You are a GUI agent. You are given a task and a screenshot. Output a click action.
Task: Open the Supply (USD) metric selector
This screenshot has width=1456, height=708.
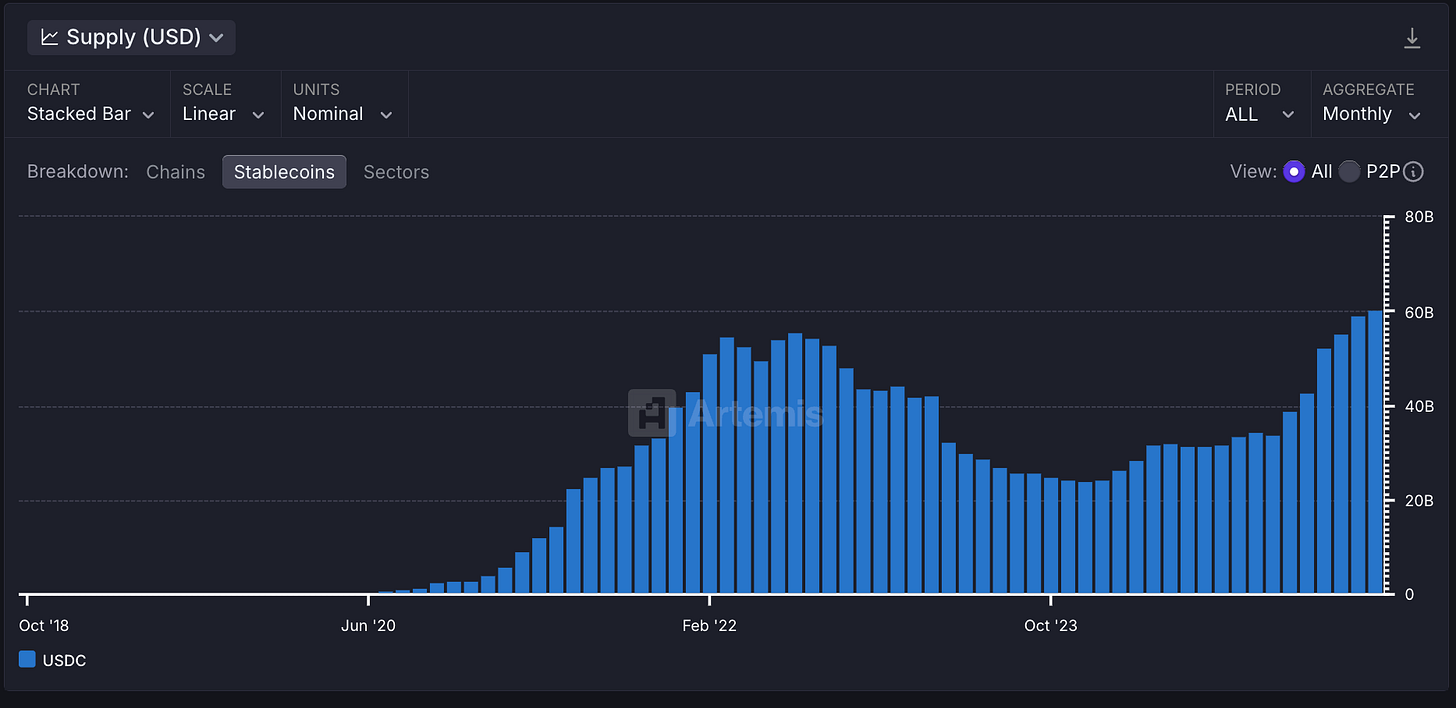coord(131,38)
